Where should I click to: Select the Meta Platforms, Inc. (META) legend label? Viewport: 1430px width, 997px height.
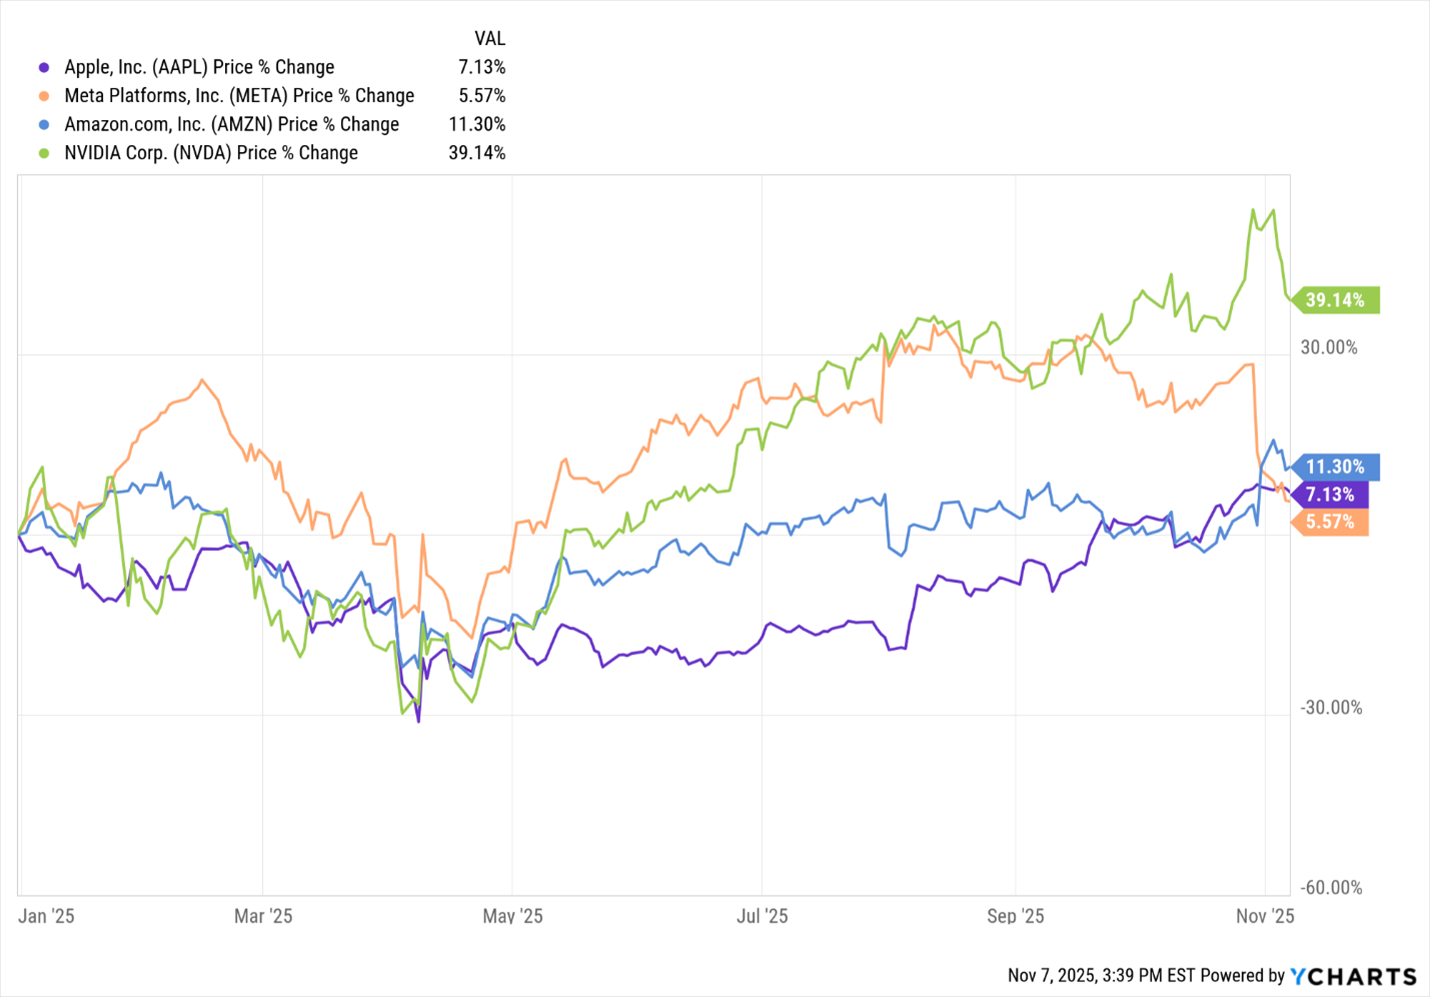coord(239,96)
